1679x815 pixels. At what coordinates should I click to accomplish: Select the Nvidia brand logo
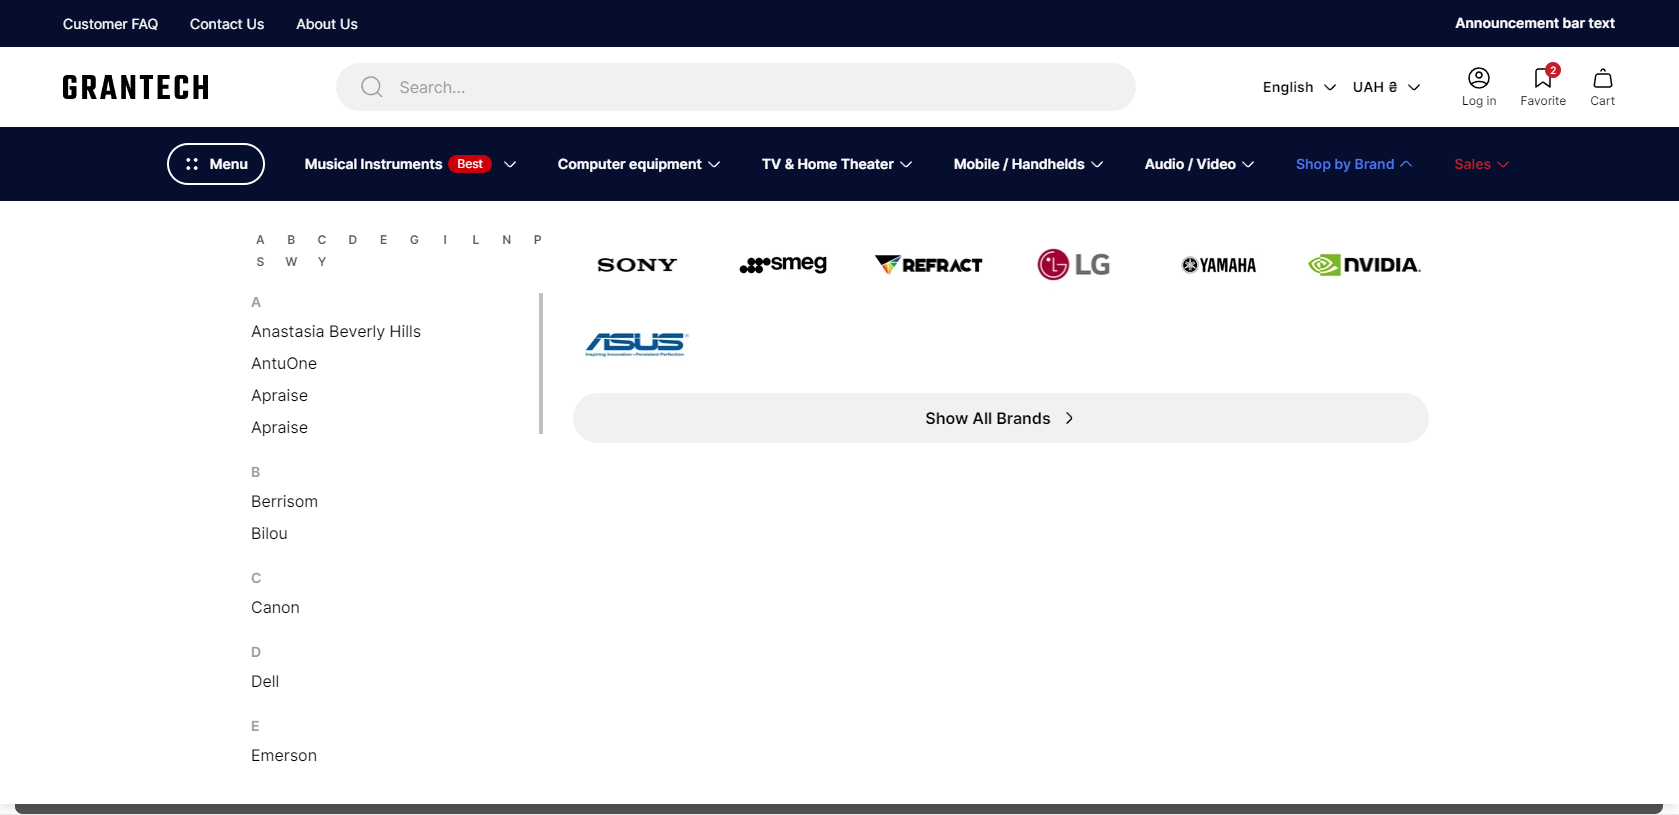[x=1364, y=264]
